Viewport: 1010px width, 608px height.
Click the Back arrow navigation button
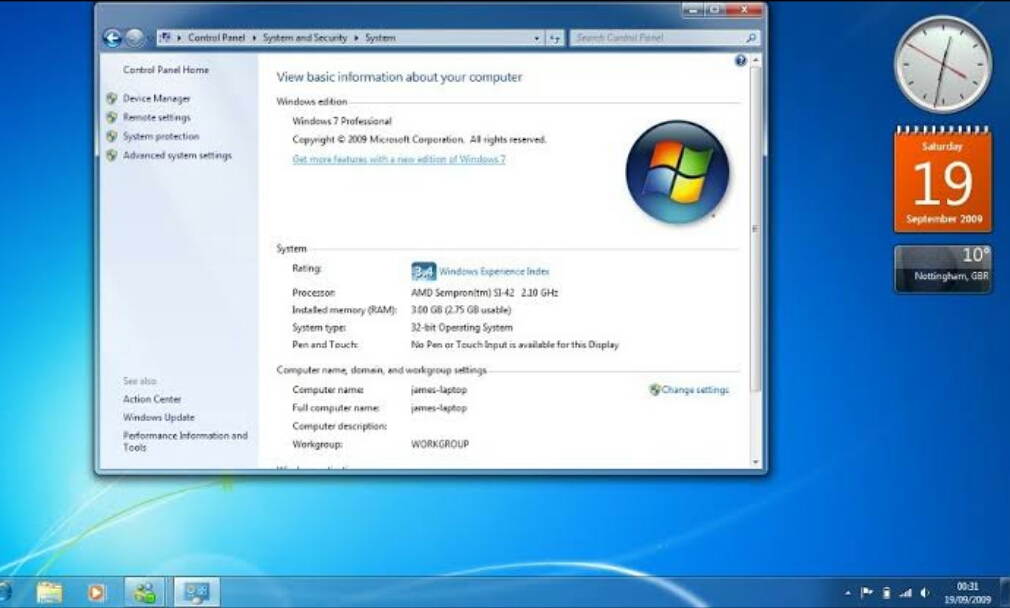pos(112,38)
